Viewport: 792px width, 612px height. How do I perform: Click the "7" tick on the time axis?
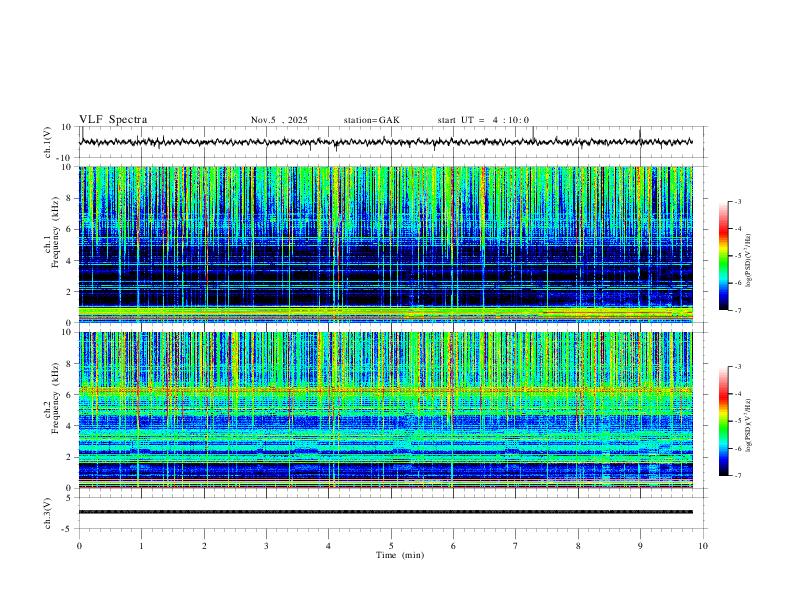tap(516, 546)
